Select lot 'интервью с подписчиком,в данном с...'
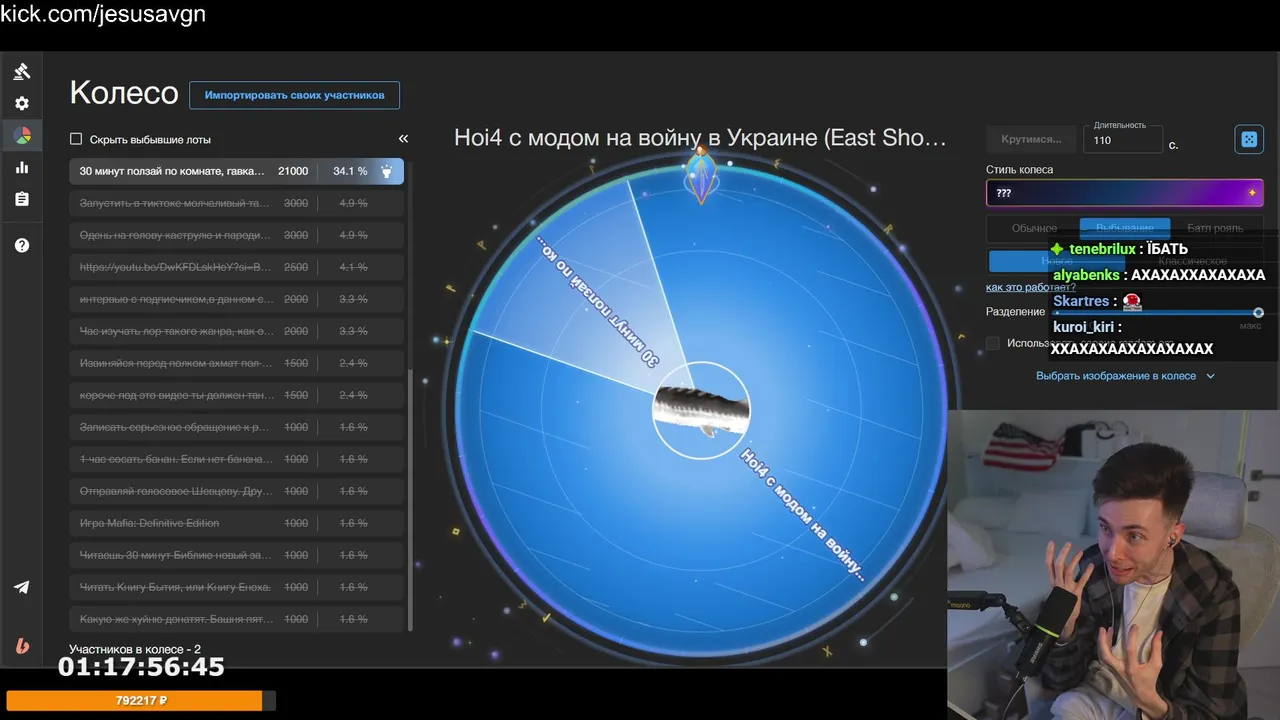Screen dimensions: 1280x720 point(237,299)
